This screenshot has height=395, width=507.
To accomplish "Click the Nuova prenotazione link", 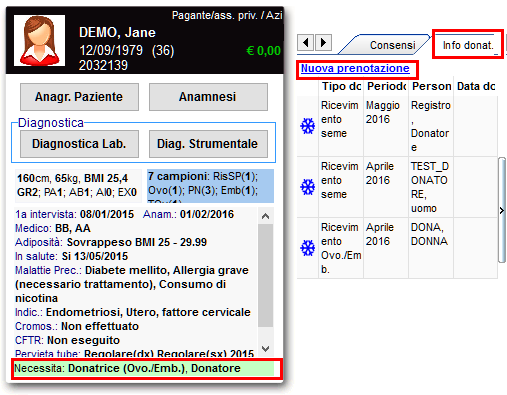I will click(x=355, y=68).
